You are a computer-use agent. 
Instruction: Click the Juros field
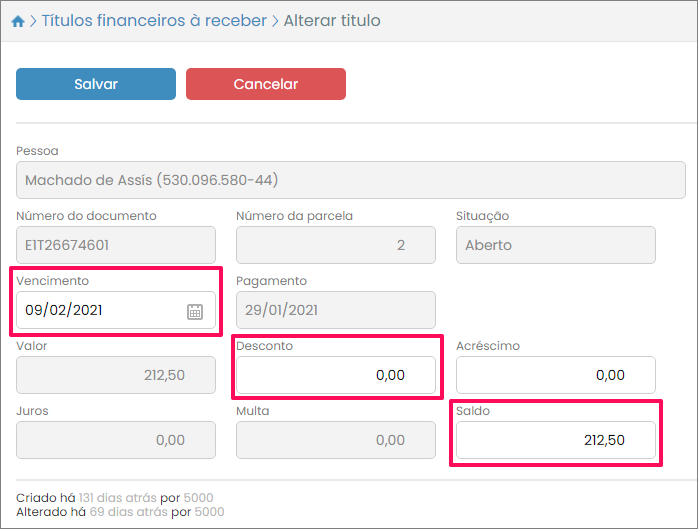pos(116,440)
